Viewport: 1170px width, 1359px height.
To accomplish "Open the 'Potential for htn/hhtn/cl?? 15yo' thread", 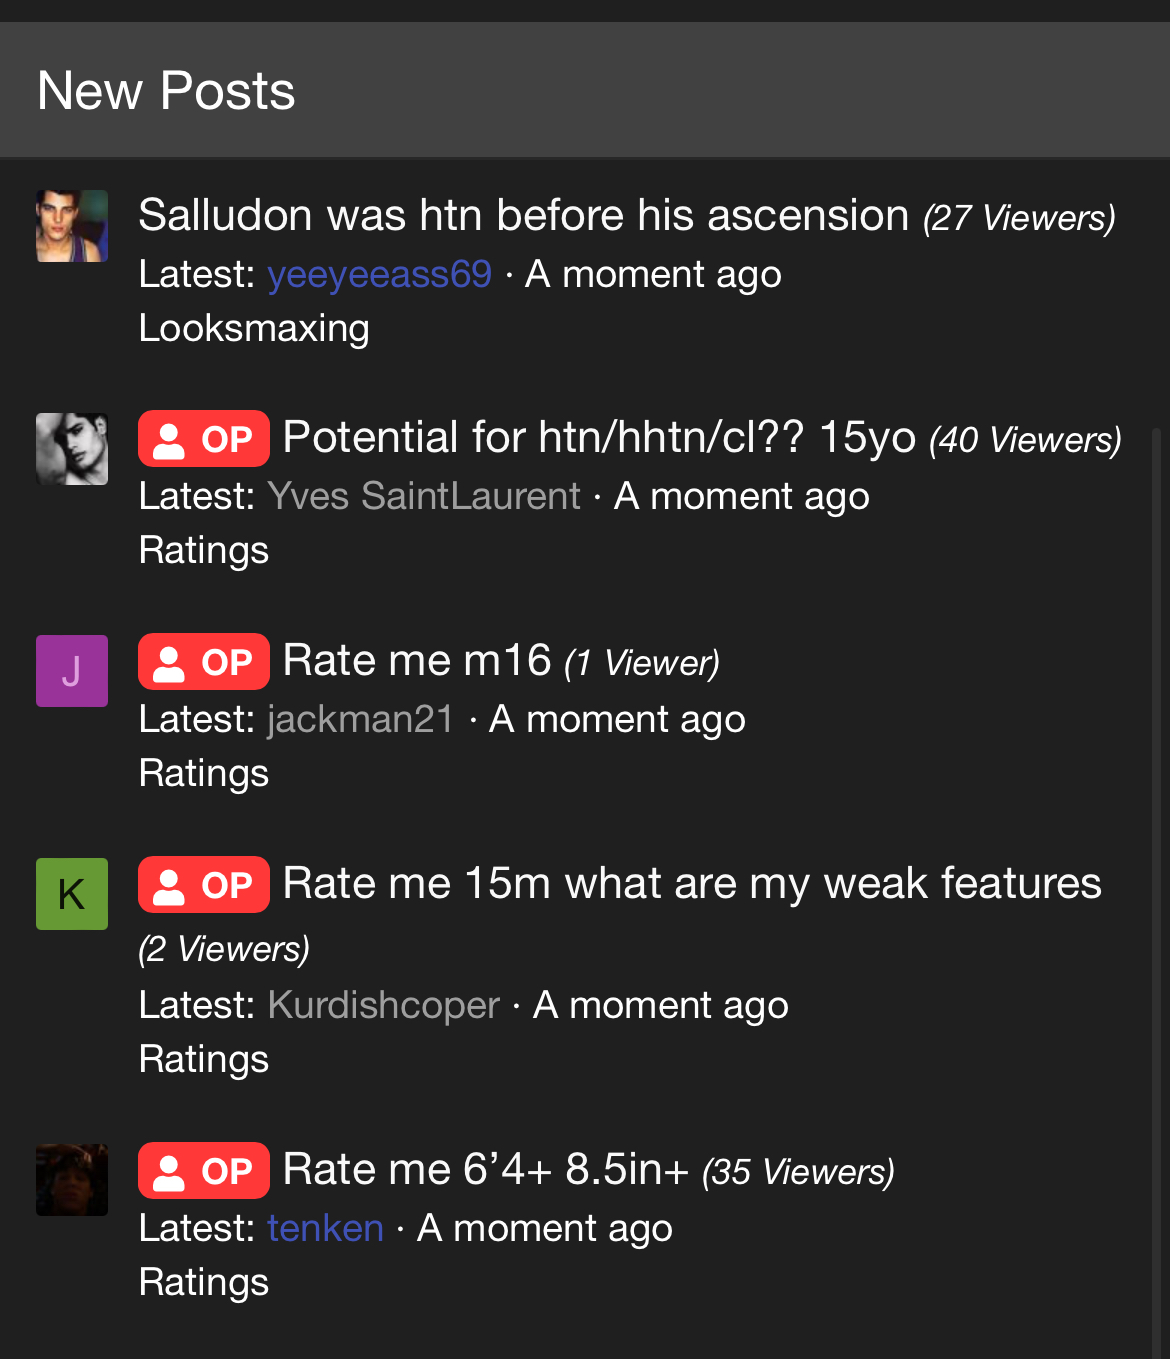I will (599, 438).
